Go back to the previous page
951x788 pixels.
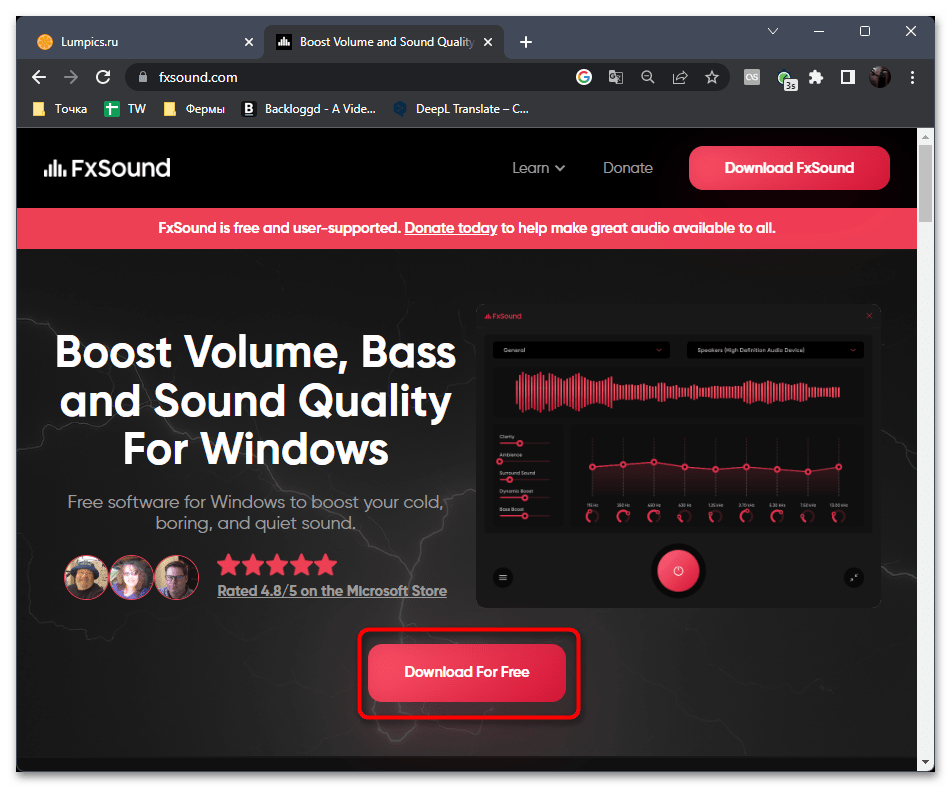click(39, 77)
